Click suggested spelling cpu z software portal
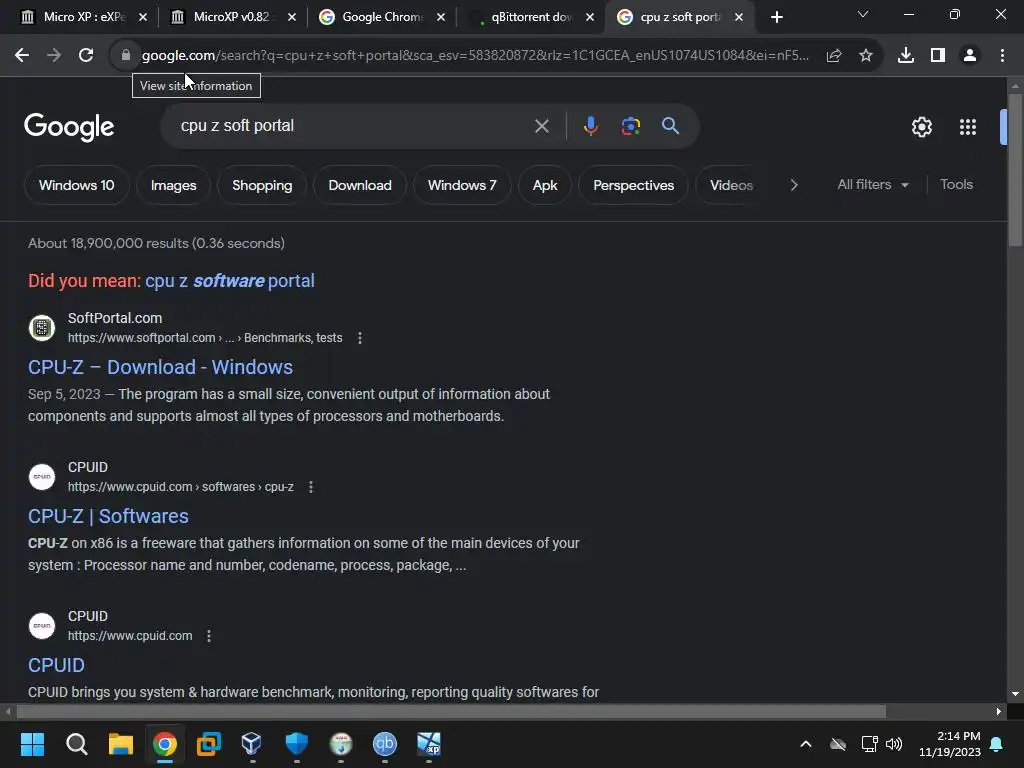Viewport: 1024px width, 768px height. 229,281
